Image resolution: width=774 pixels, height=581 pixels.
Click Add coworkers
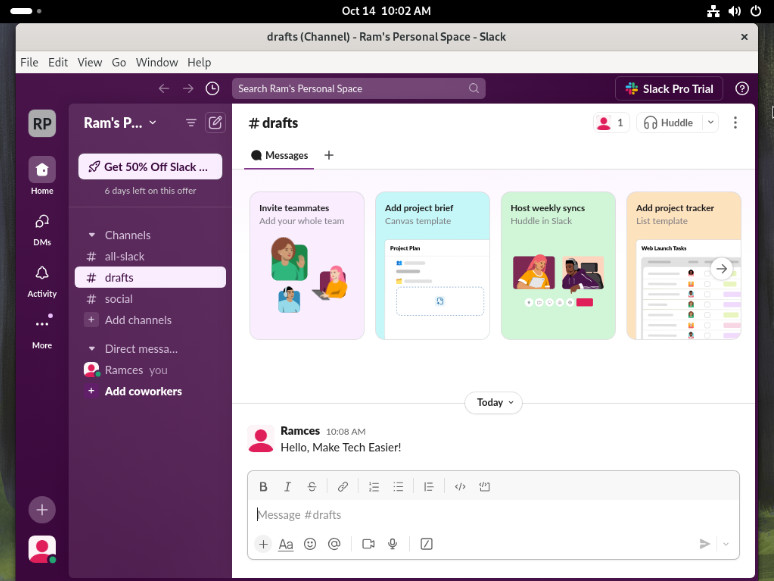click(x=150, y=391)
